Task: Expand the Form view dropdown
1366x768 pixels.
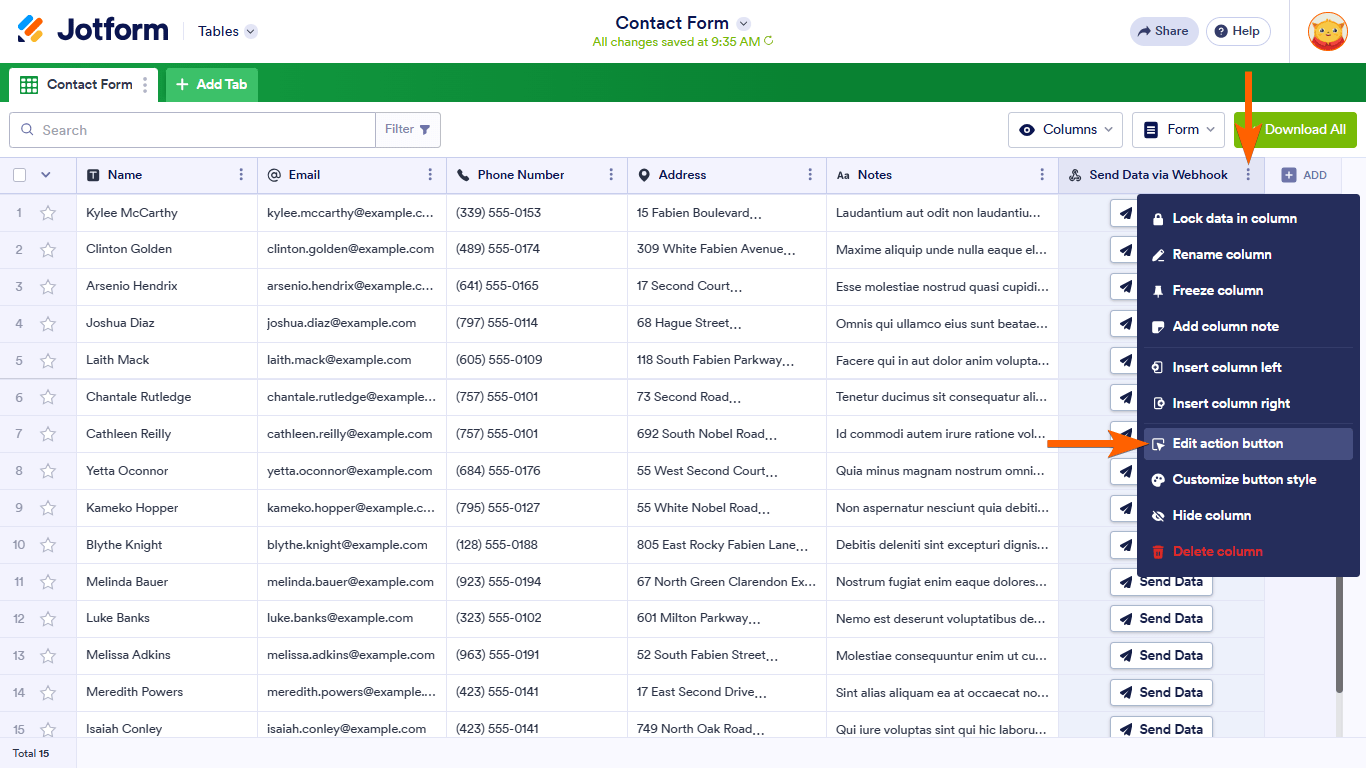Action: point(1181,130)
